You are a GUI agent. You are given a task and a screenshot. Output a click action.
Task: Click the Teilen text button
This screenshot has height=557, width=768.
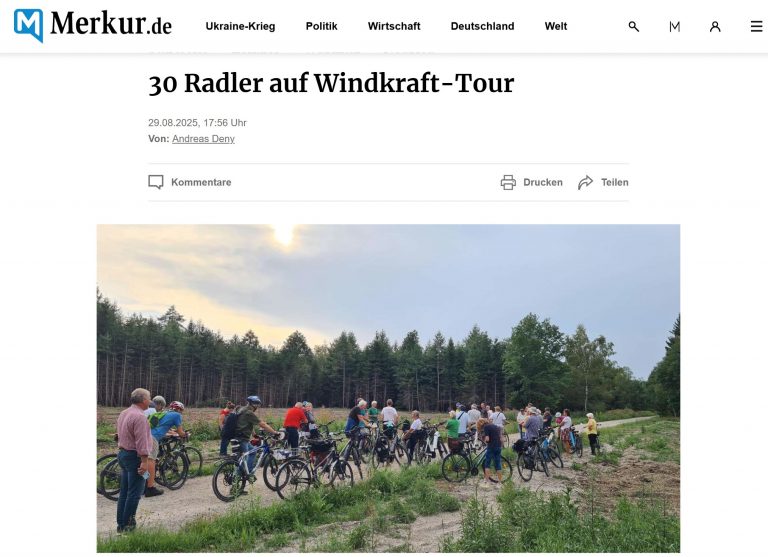coord(615,182)
